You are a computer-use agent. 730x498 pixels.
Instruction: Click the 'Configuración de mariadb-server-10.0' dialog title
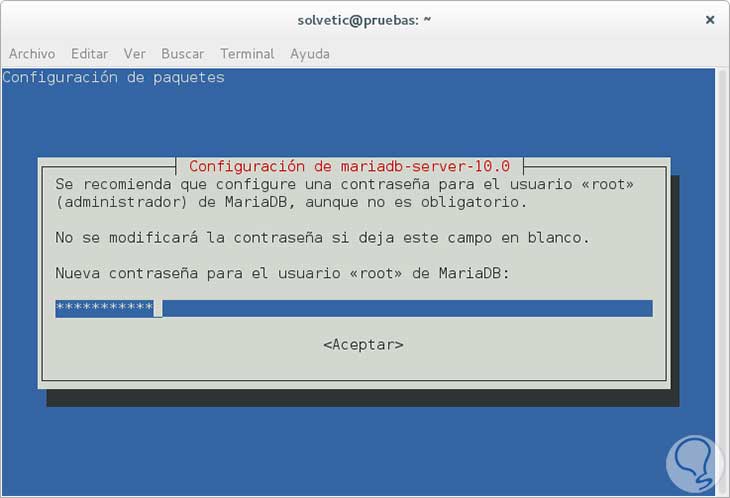click(x=350, y=166)
